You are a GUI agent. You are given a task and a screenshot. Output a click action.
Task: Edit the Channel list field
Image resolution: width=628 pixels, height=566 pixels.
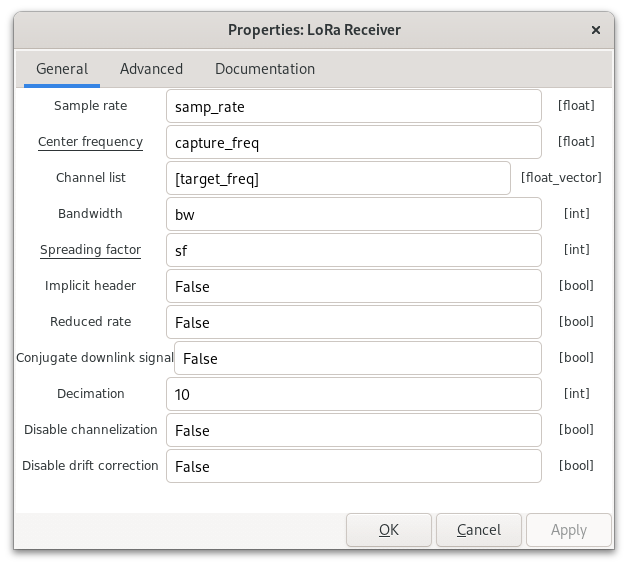click(338, 178)
